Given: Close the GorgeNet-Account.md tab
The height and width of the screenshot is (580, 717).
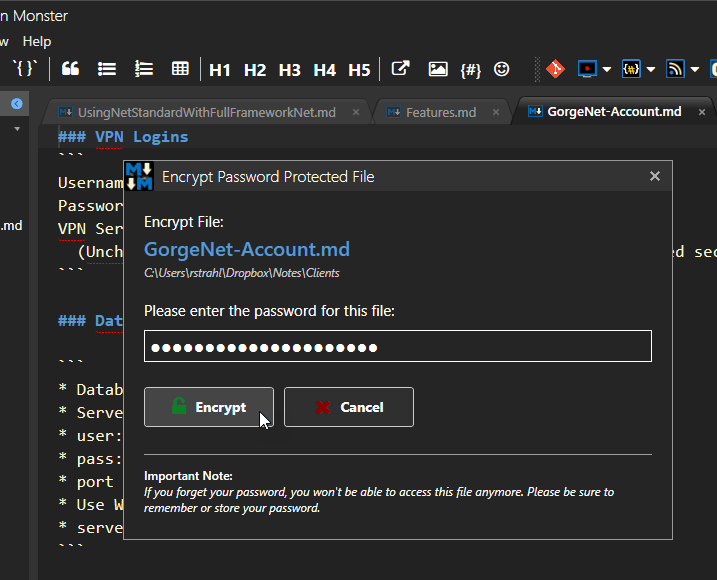Looking at the screenshot, I should [702, 112].
